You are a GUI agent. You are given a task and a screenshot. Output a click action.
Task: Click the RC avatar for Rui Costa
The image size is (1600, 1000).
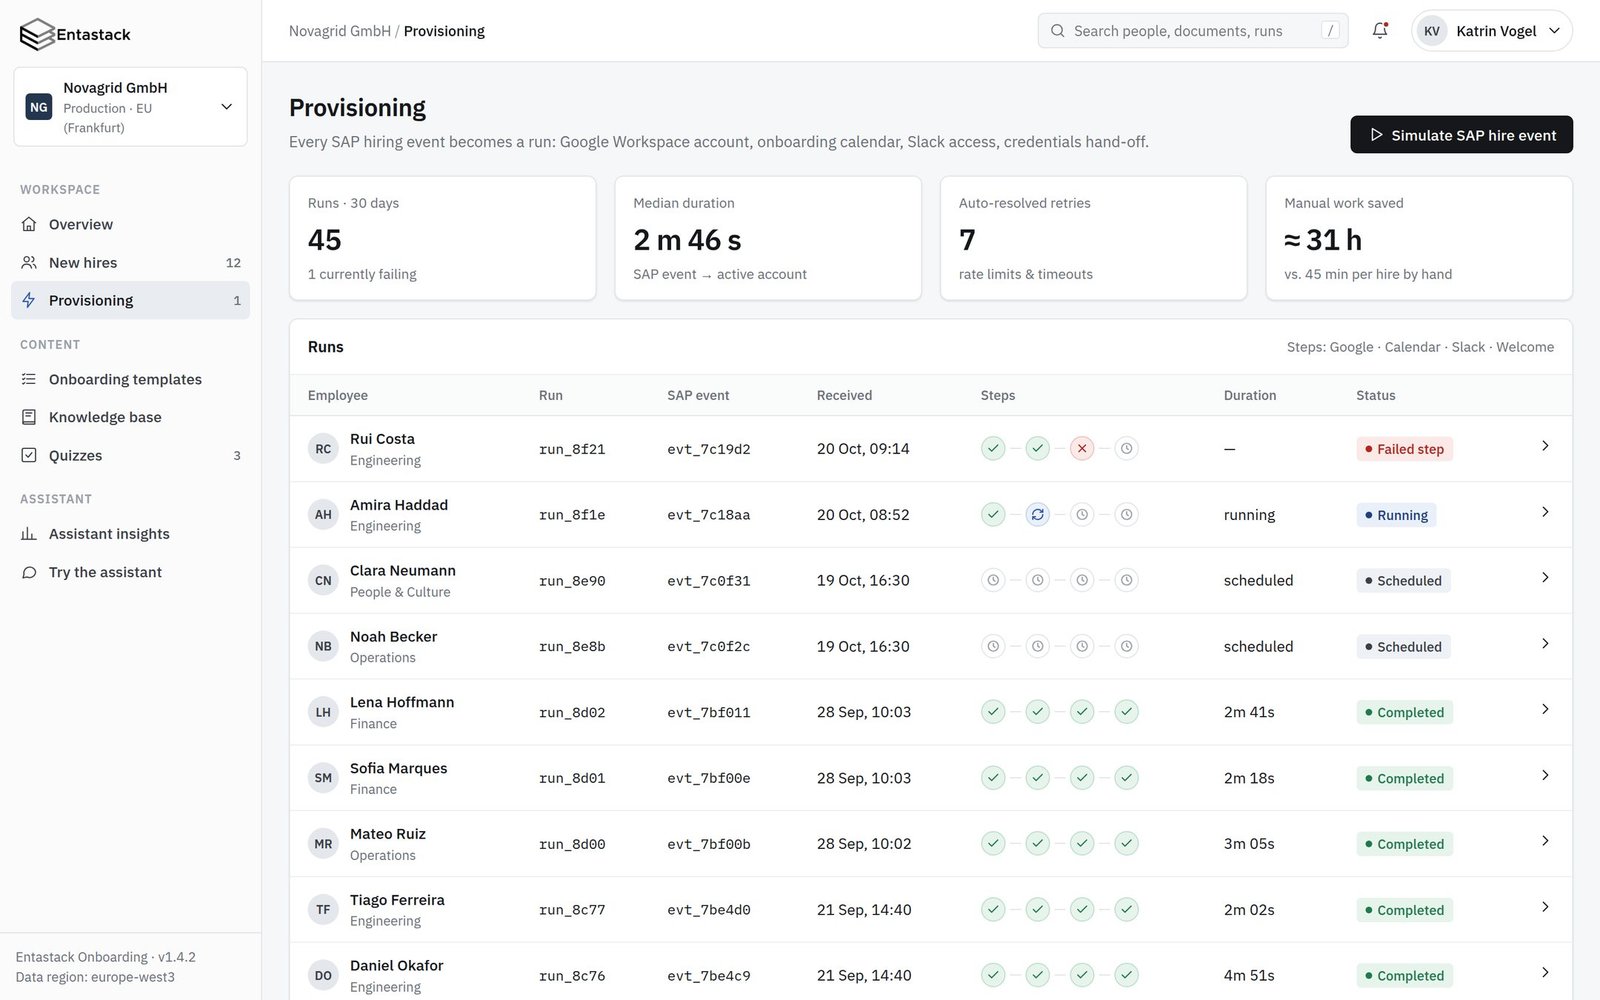pyautogui.click(x=323, y=449)
